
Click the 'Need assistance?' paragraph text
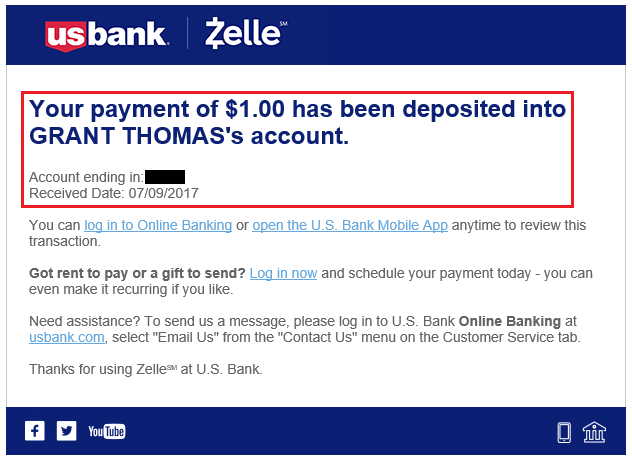point(305,329)
